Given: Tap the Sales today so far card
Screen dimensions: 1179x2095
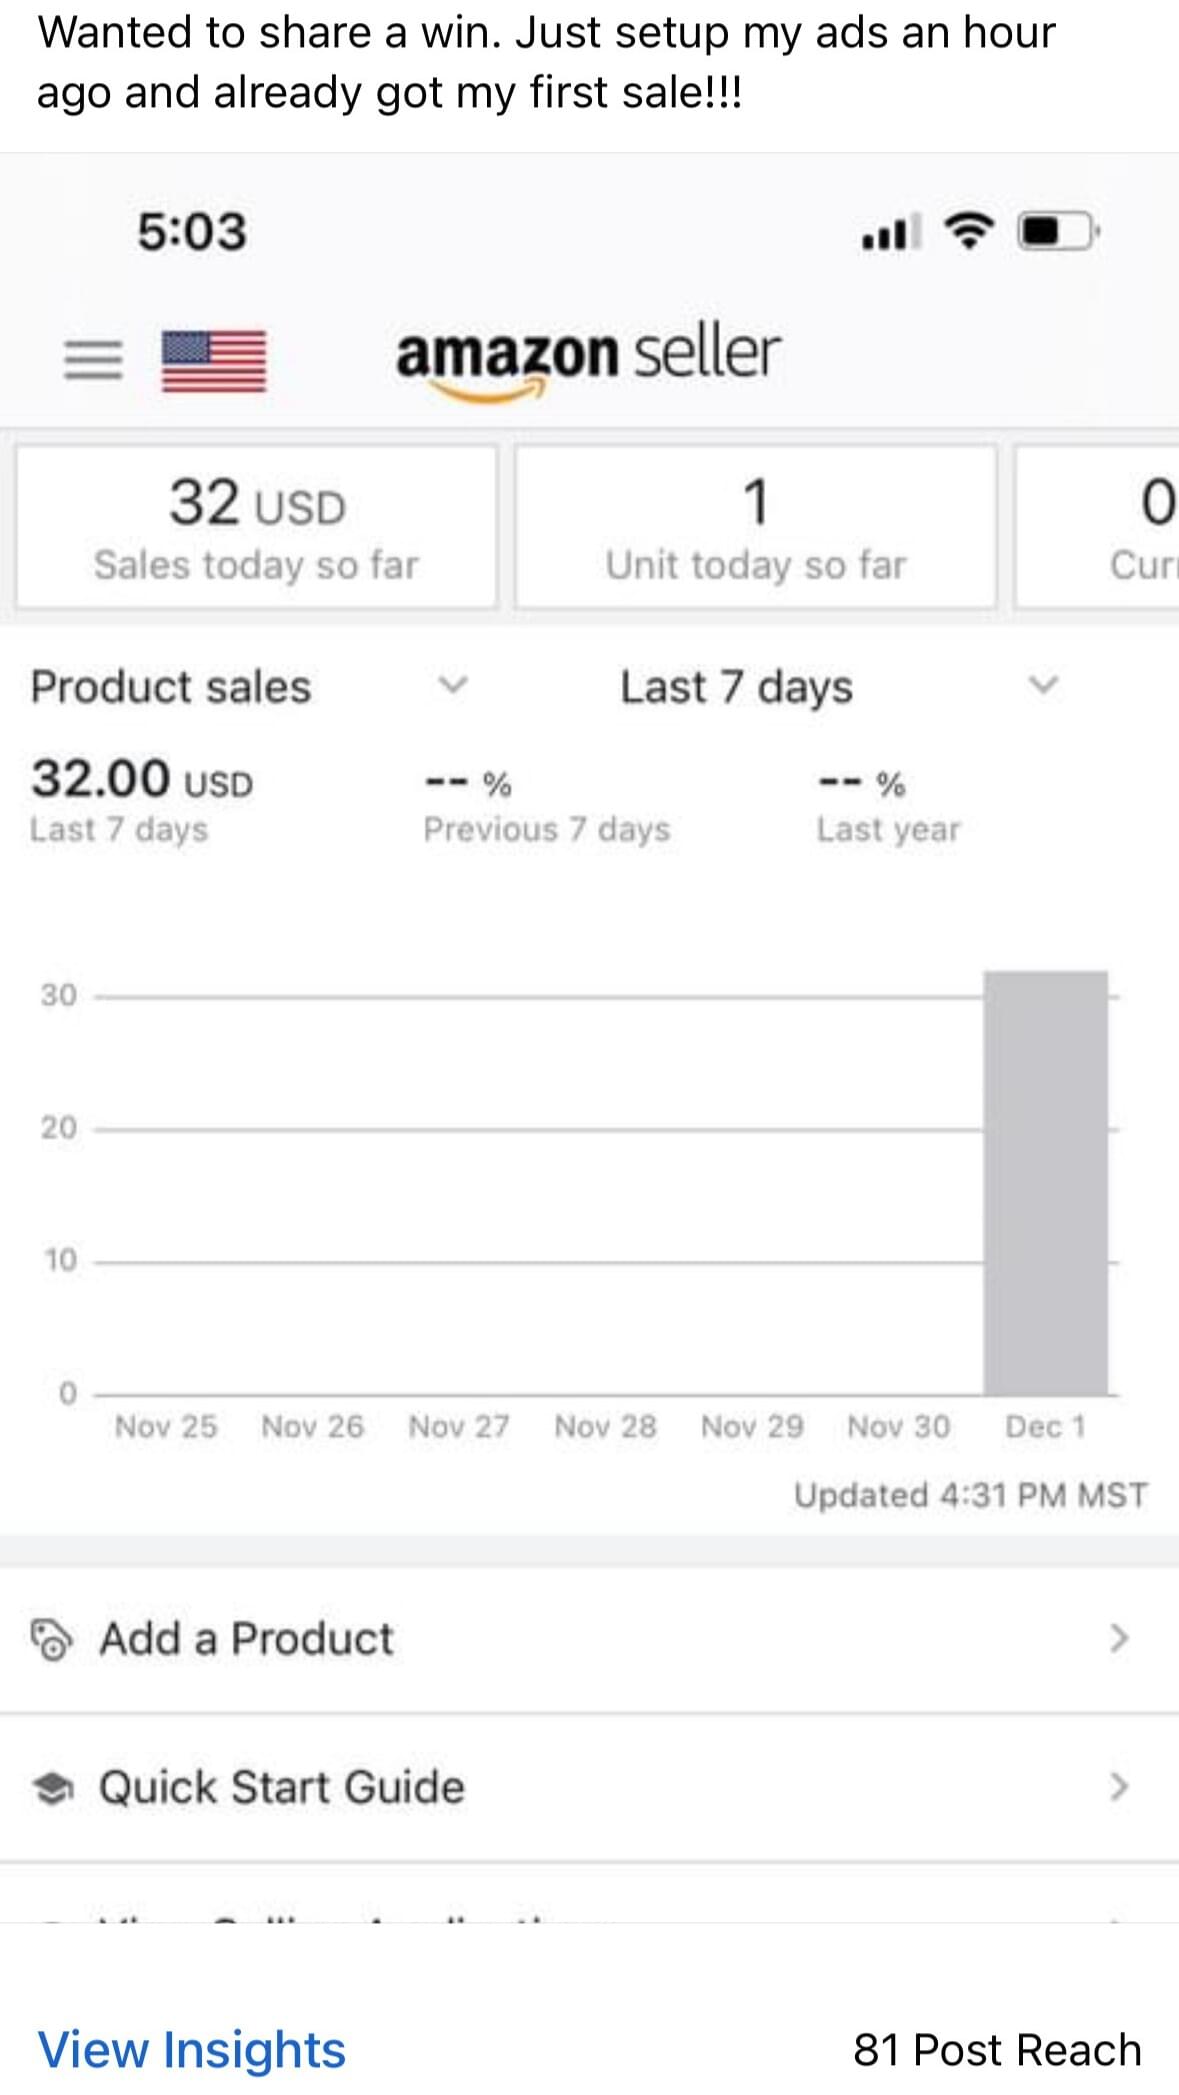Looking at the screenshot, I should pyautogui.click(x=257, y=527).
